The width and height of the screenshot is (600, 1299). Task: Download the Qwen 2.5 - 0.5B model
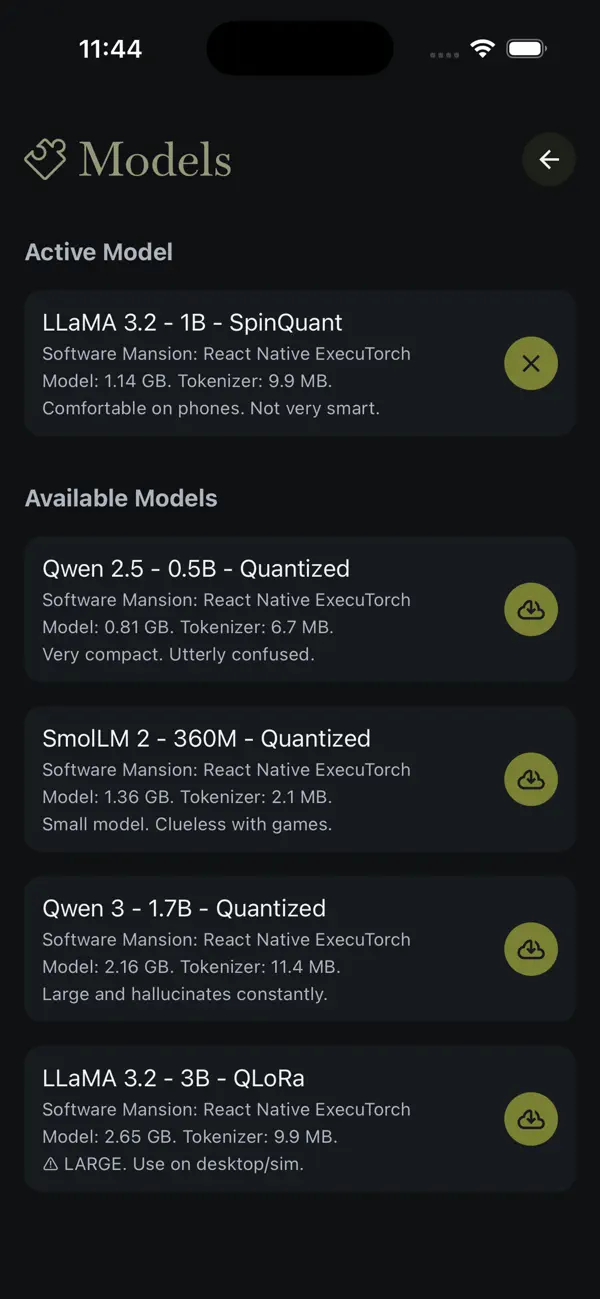click(x=531, y=609)
